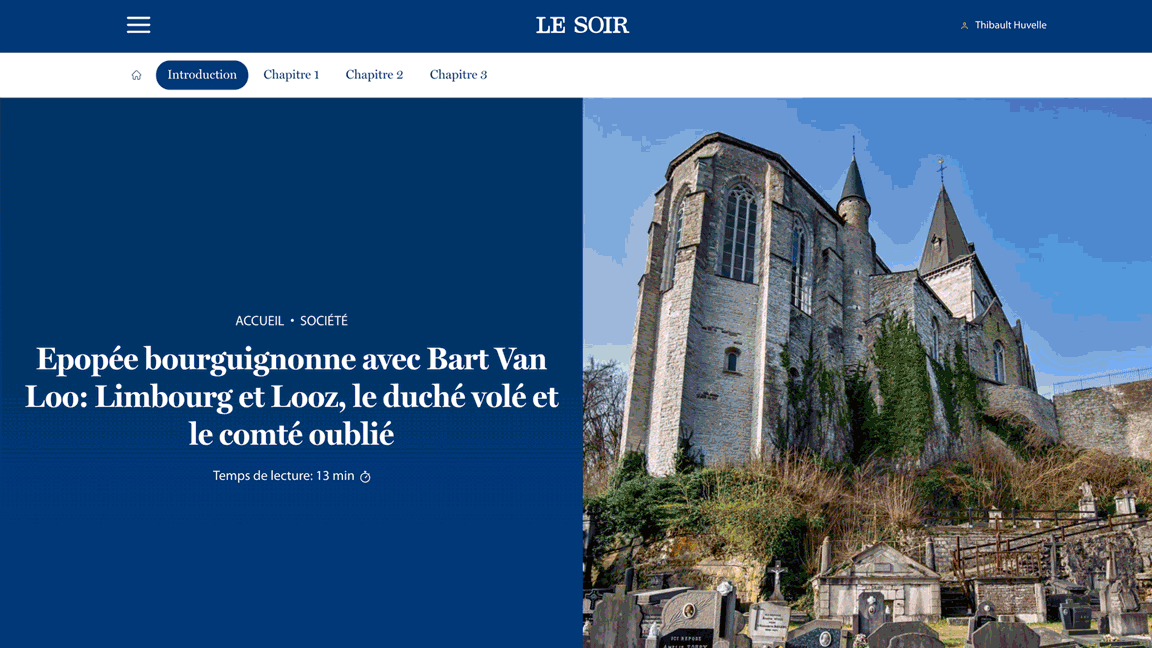
Task: Click the highlighted Introduction pill button
Action: pyautogui.click(x=202, y=74)
